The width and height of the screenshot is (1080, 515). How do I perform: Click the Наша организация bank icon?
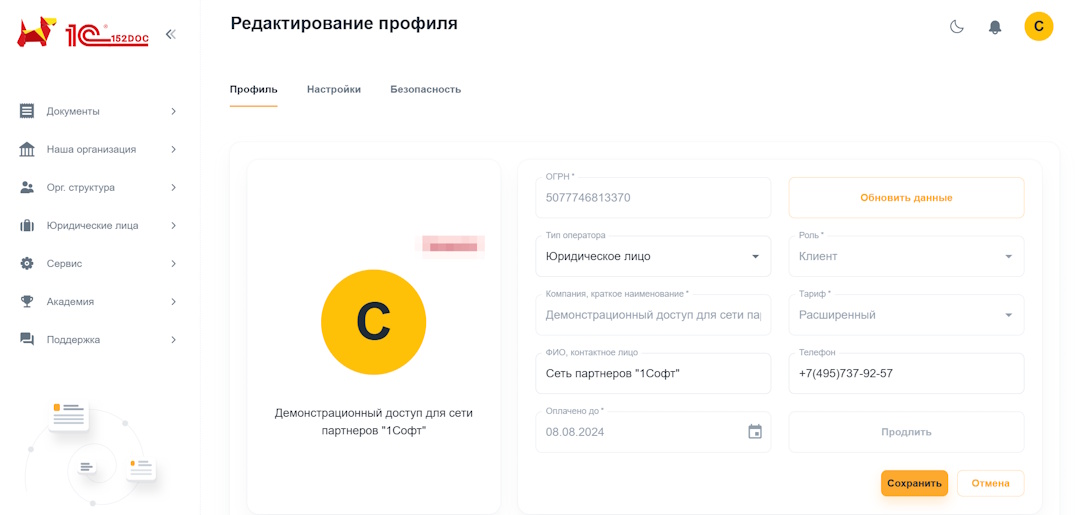pos(27,149)
